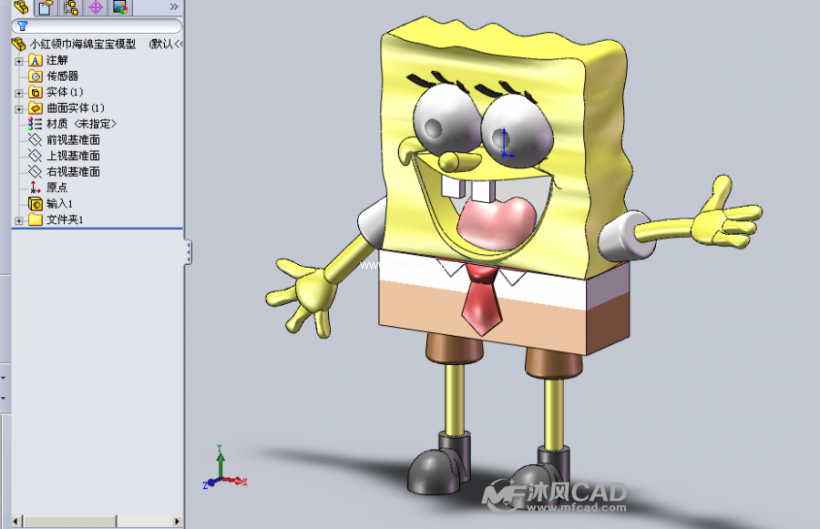
Task: Select the 输入1 label
Action: pos(60,203)
